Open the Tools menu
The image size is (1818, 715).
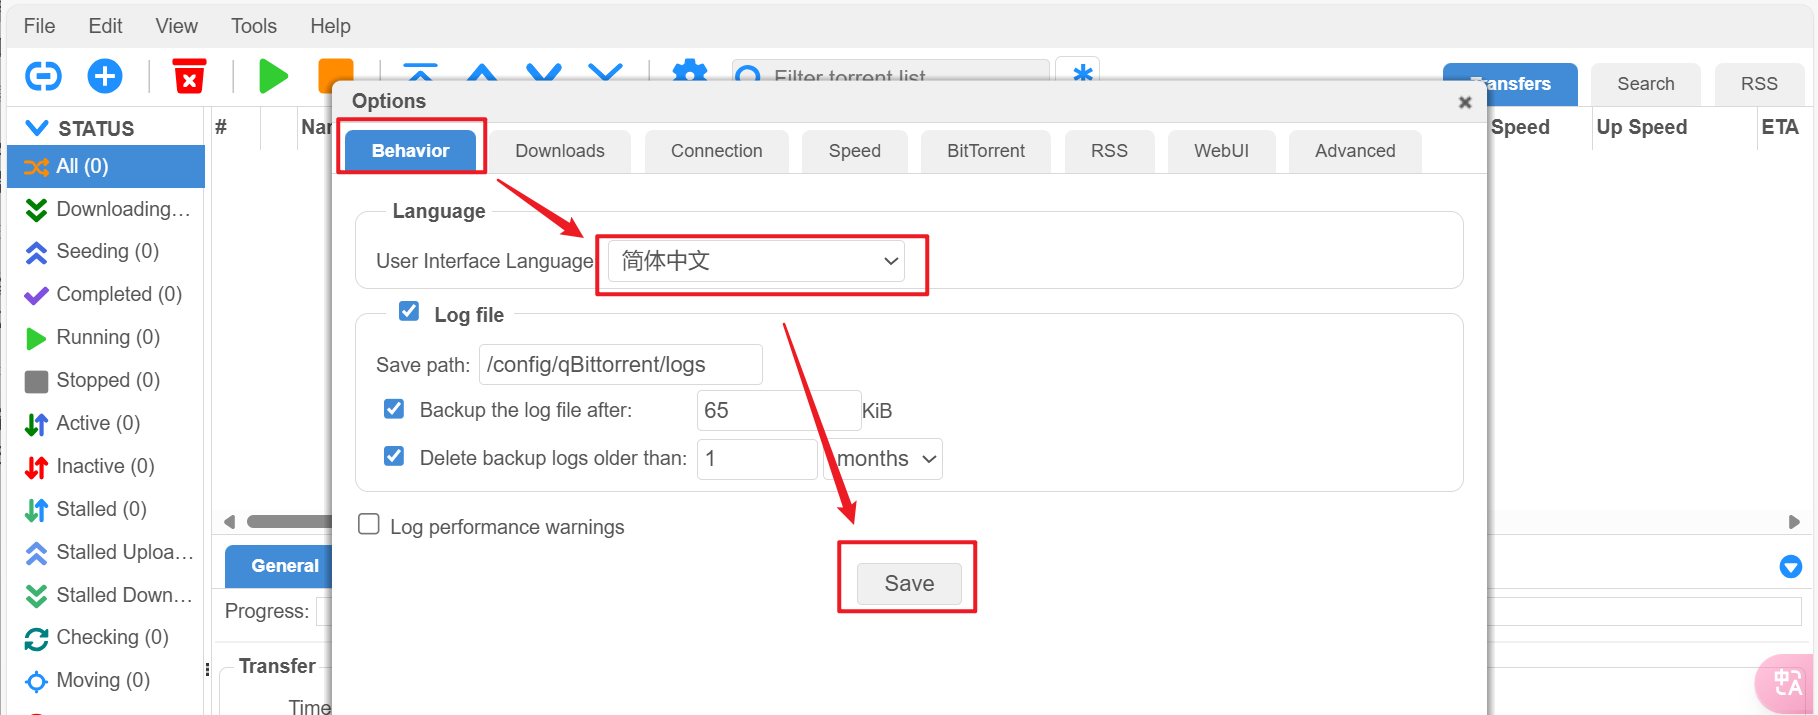254,26
